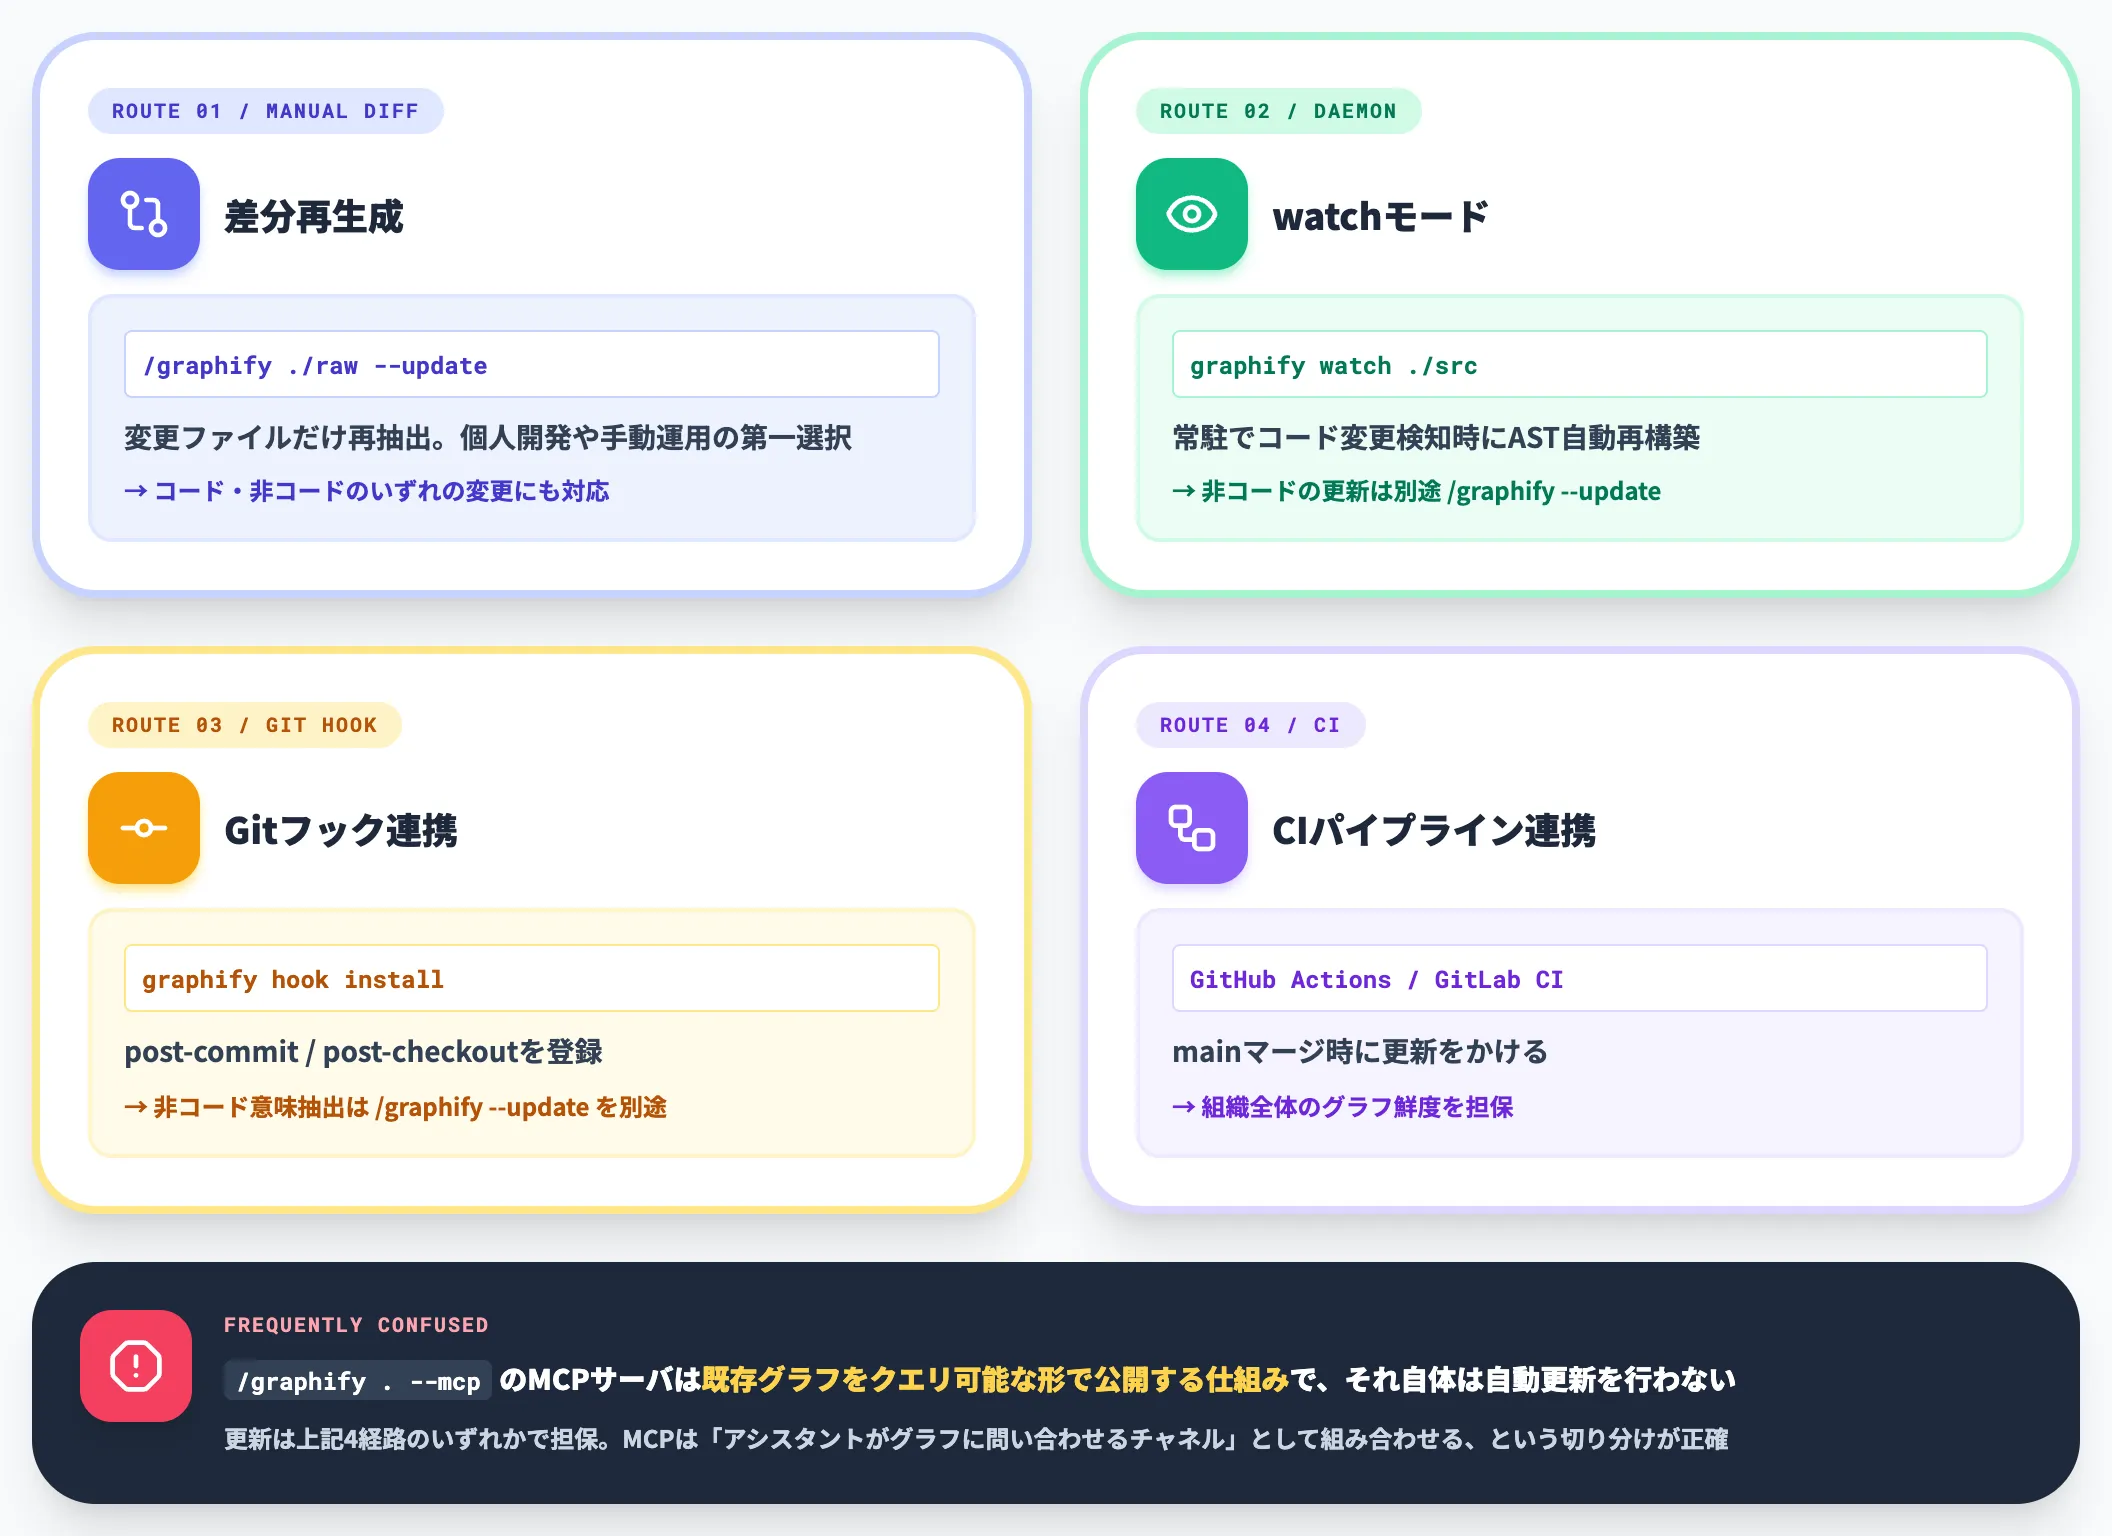2112x1536 pixels.
Task: Click the green eye icon beside watchモード
Action: coord(1192,214)
